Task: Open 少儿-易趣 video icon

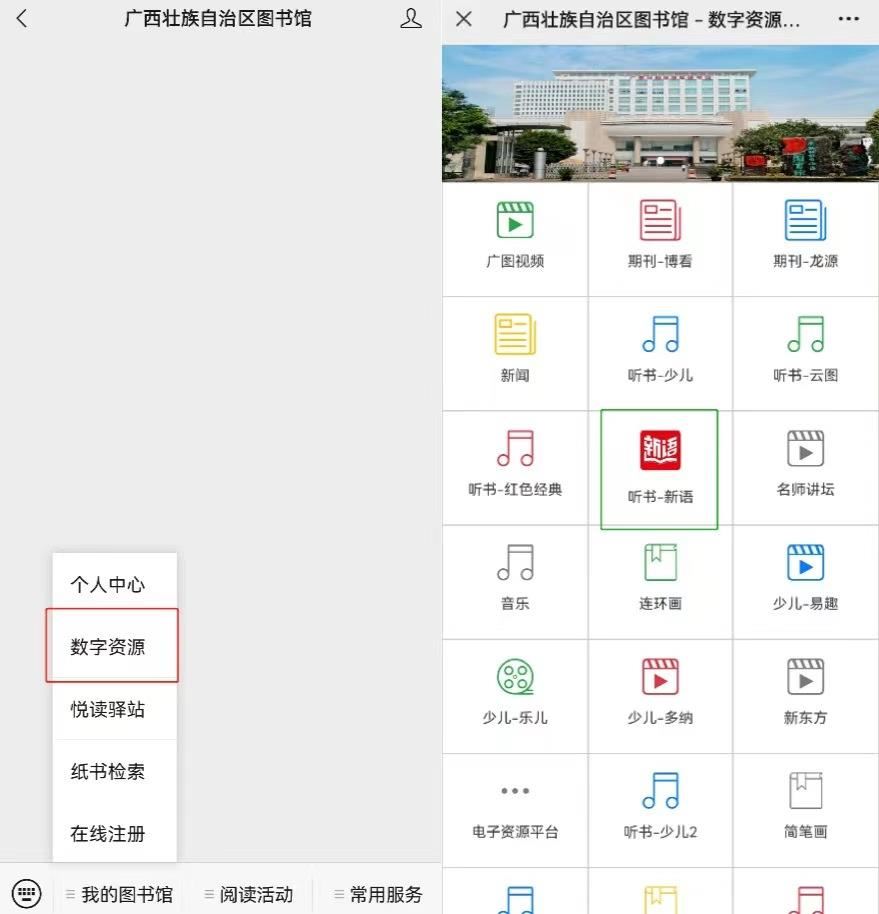Action: pyautogui.click(x=806, y=563)
